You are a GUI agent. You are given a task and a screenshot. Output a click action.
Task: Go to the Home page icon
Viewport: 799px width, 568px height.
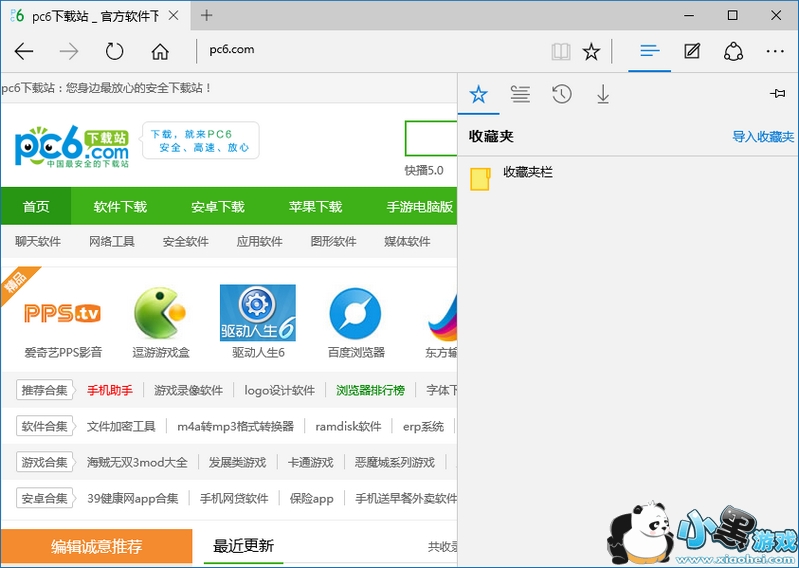[160, 51]
